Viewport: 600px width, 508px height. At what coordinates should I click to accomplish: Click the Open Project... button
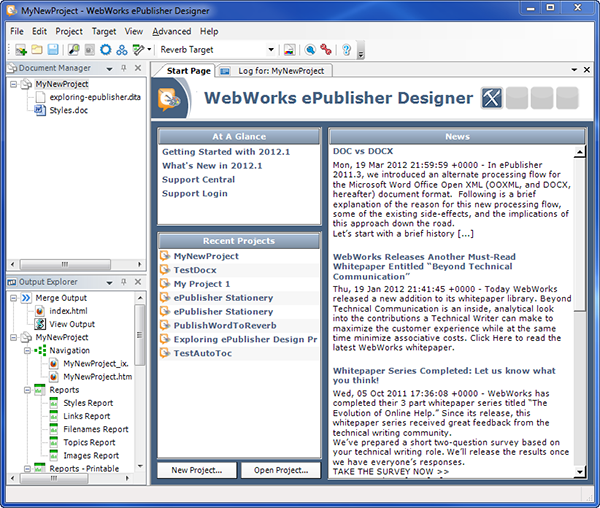281,470
